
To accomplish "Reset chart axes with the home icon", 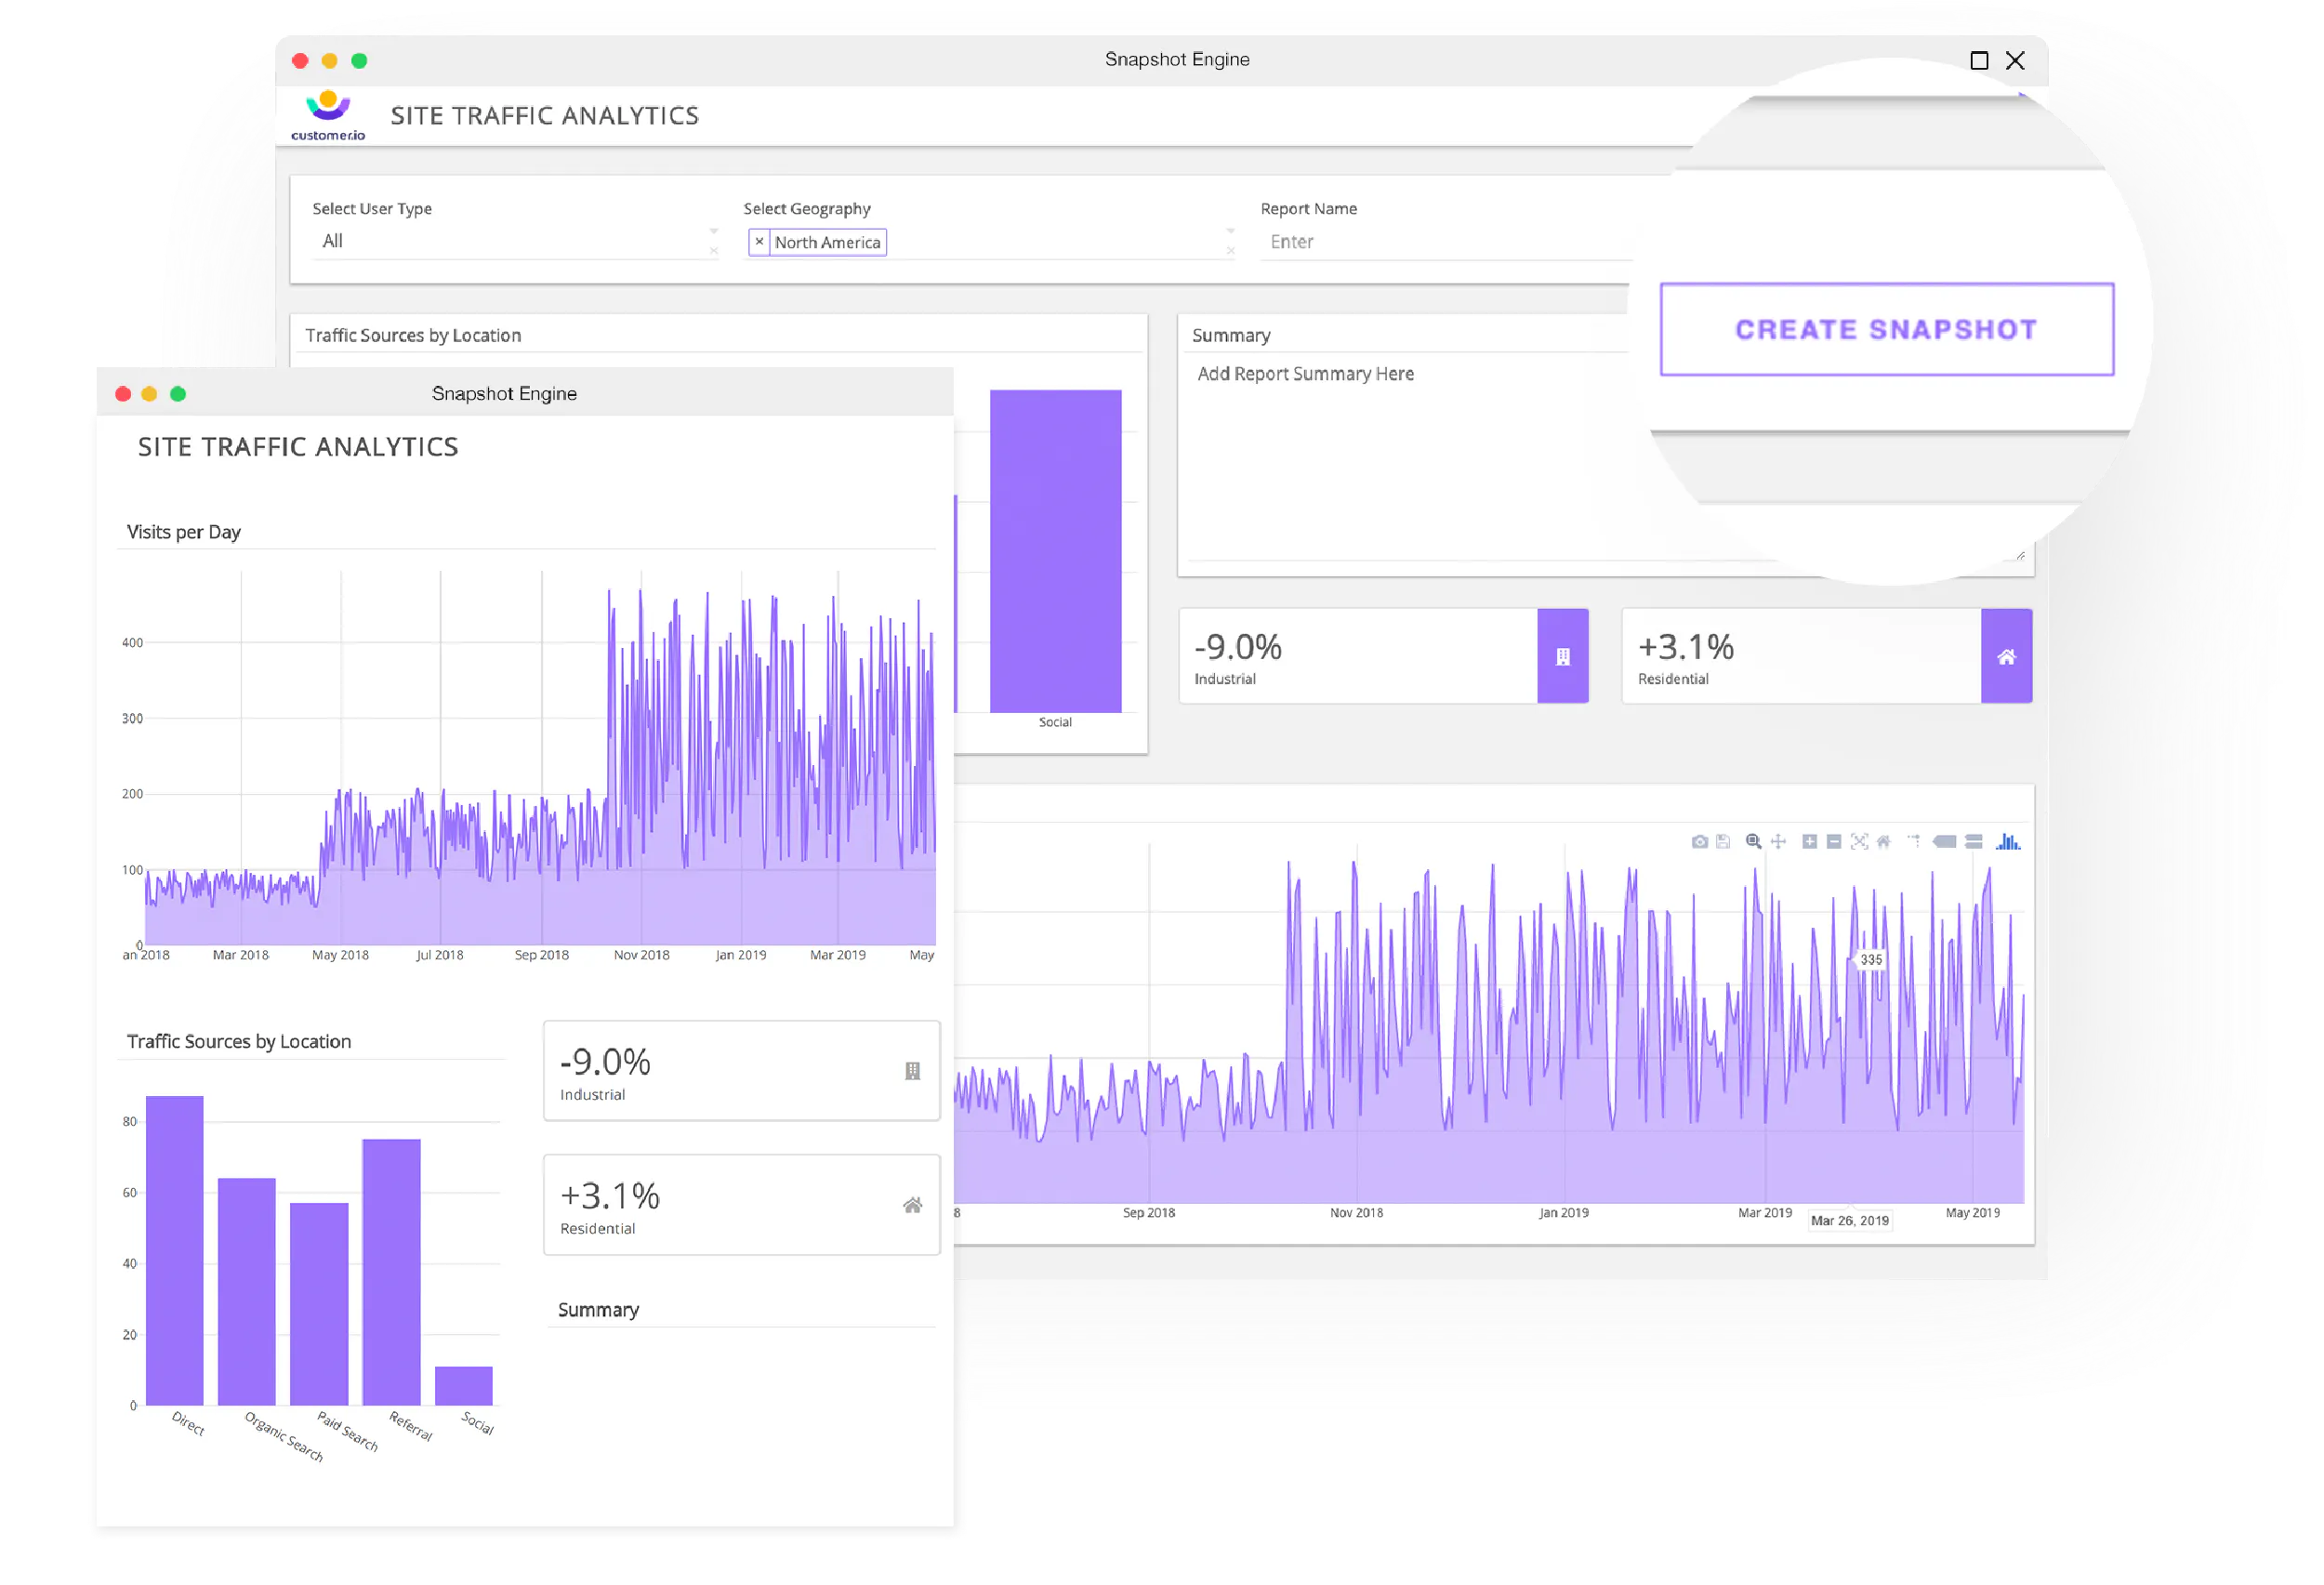I will click(1883, 842).
